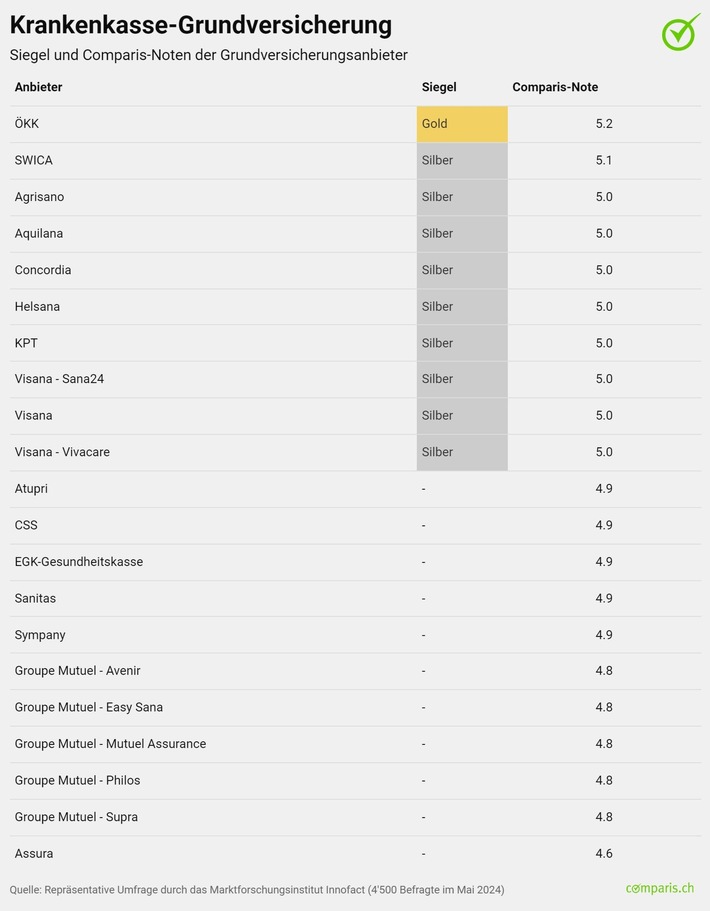Screen dimensions: 710x911
Task: Select Visana - Sana24 row label
Action: 59,379
